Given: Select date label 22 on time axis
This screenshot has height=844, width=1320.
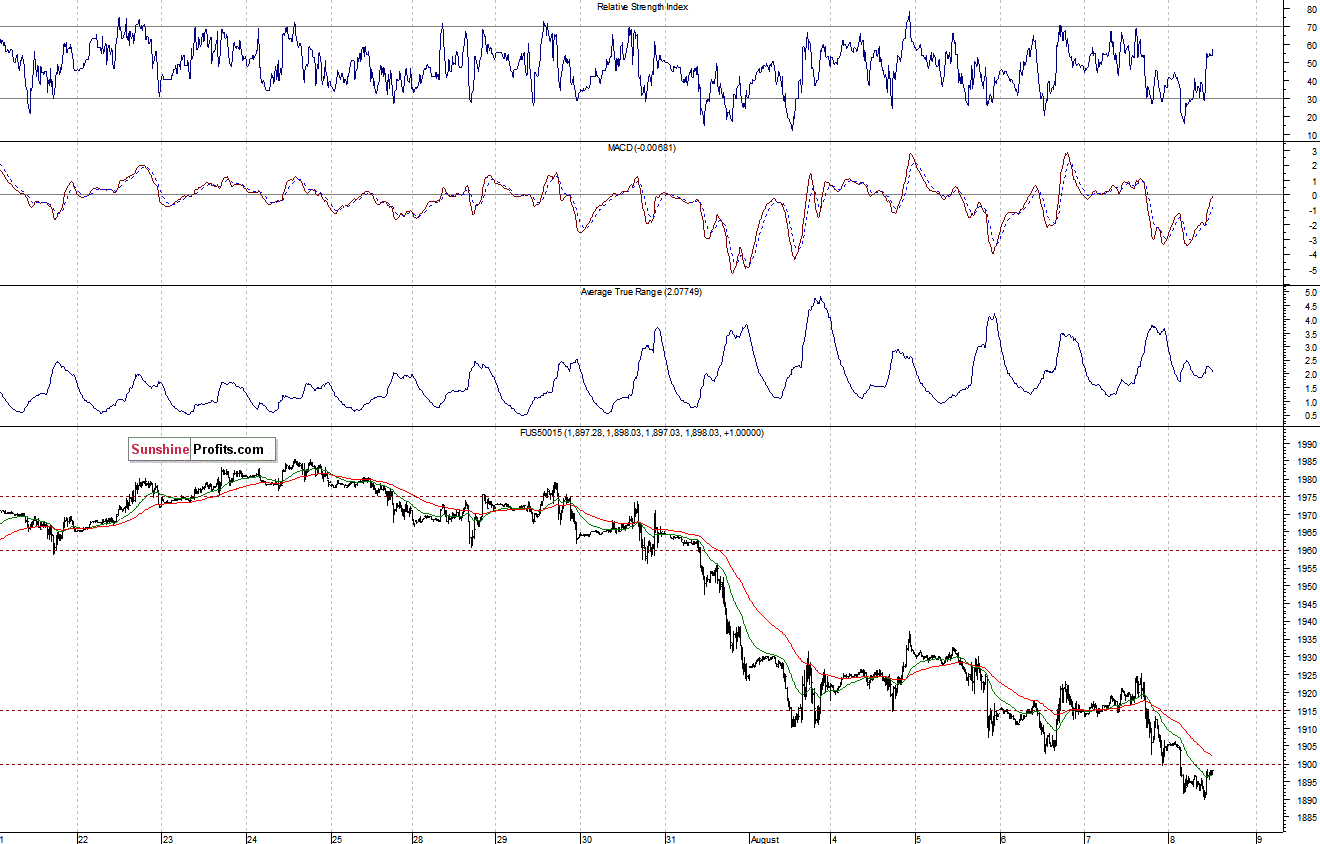Looking at the screenshot, I should pyautogui.click(x=84, y=839).
